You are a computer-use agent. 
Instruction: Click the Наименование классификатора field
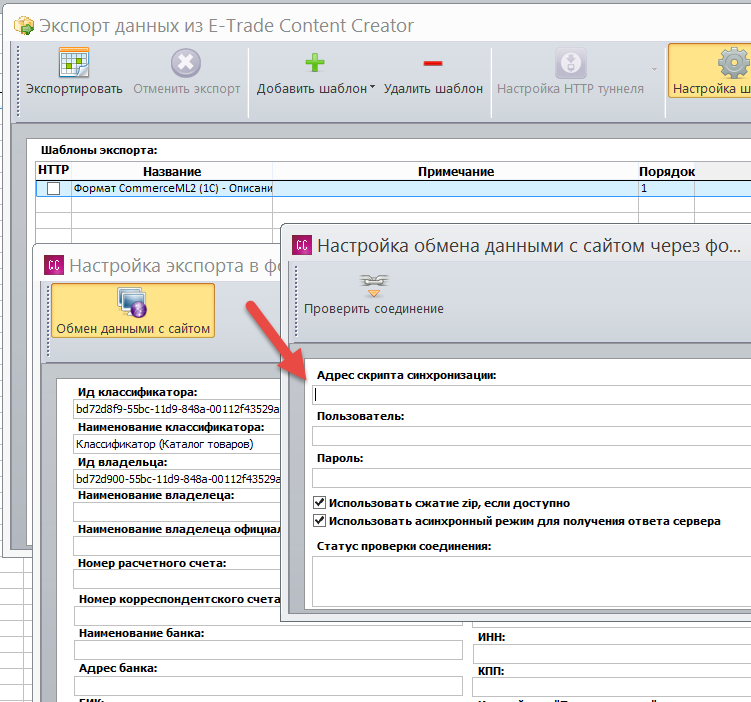(177, 444)
